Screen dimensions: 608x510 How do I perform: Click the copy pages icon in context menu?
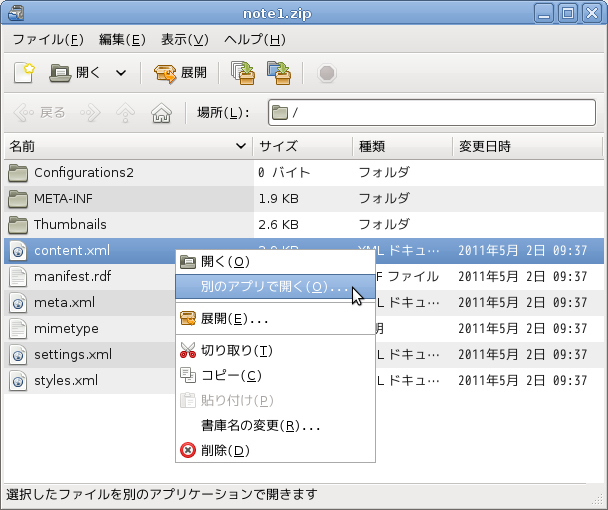[188, 375]
